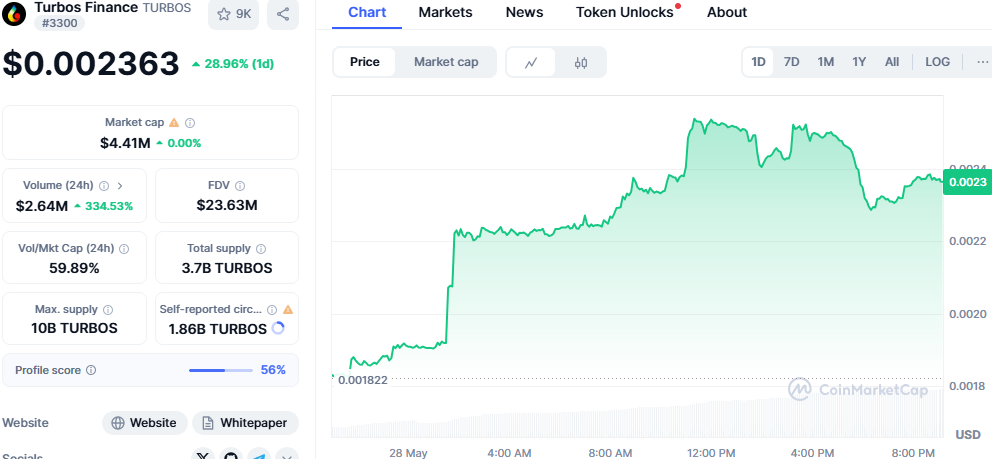
Task: Open the Market cap info icon
Action: tap(190, 123)
